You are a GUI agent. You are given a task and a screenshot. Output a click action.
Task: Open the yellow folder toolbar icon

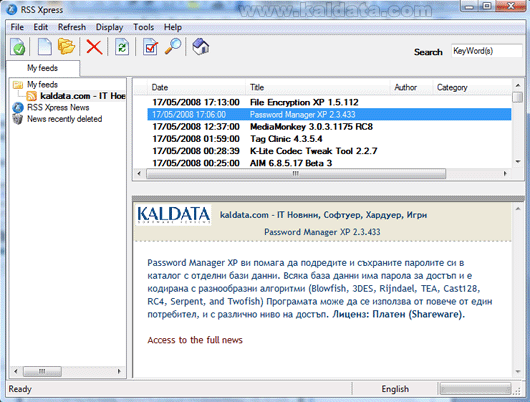click(x=66, y=47)
